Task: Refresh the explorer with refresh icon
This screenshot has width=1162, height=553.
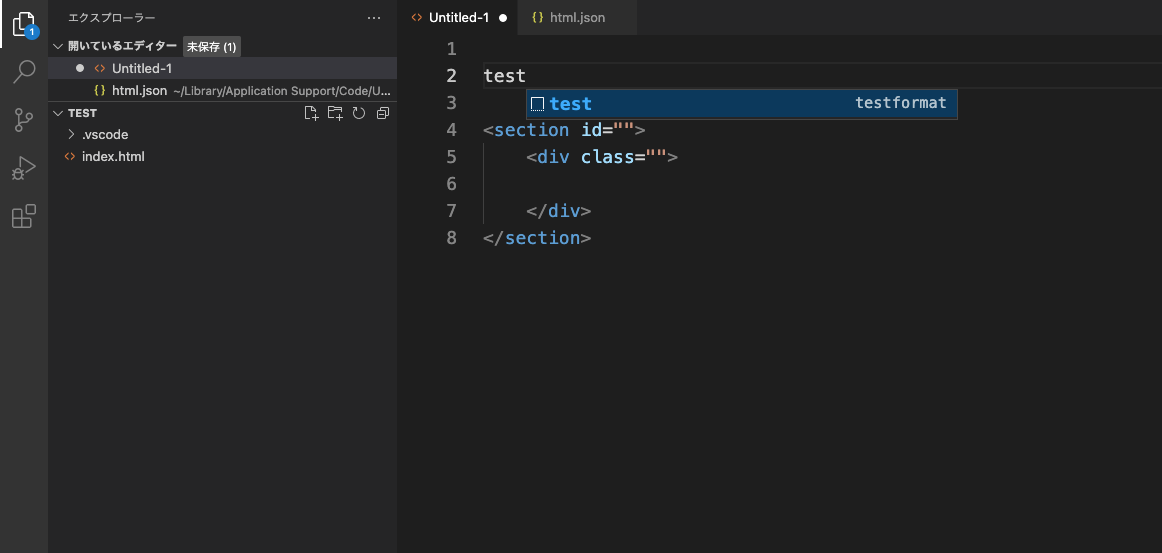Action: 359,113
